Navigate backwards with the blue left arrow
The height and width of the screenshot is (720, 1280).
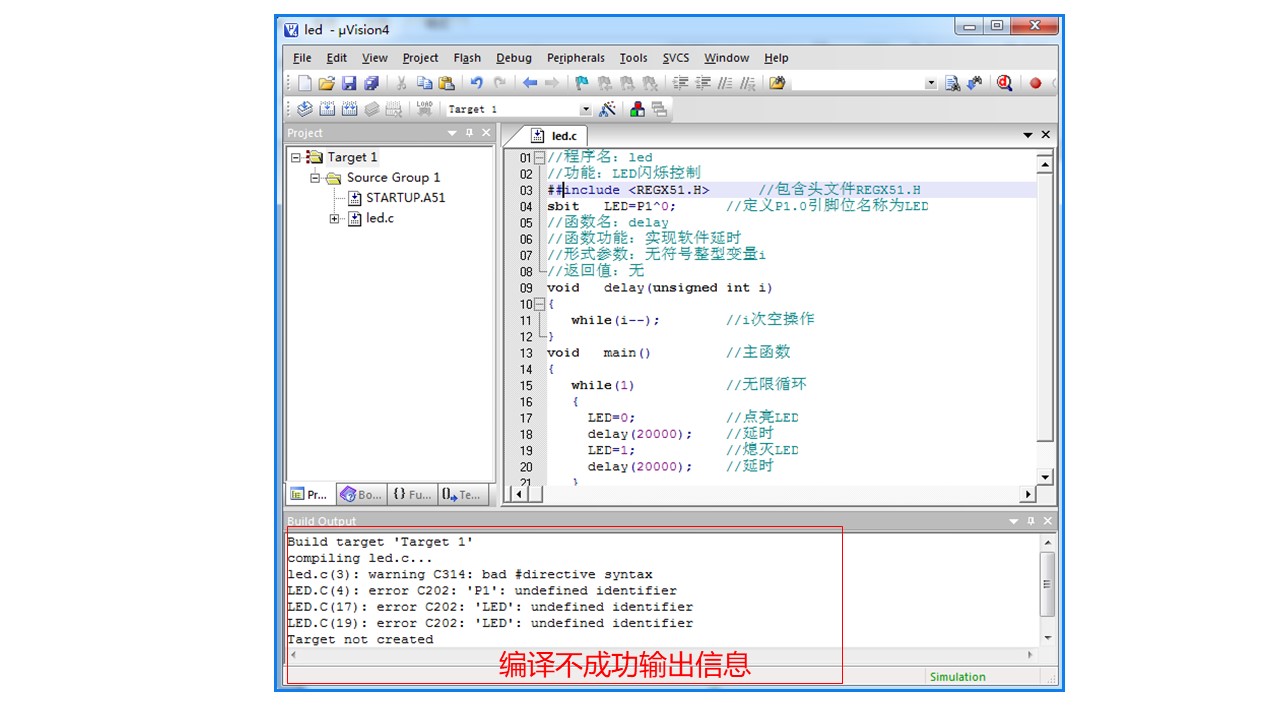coord(530,84)
